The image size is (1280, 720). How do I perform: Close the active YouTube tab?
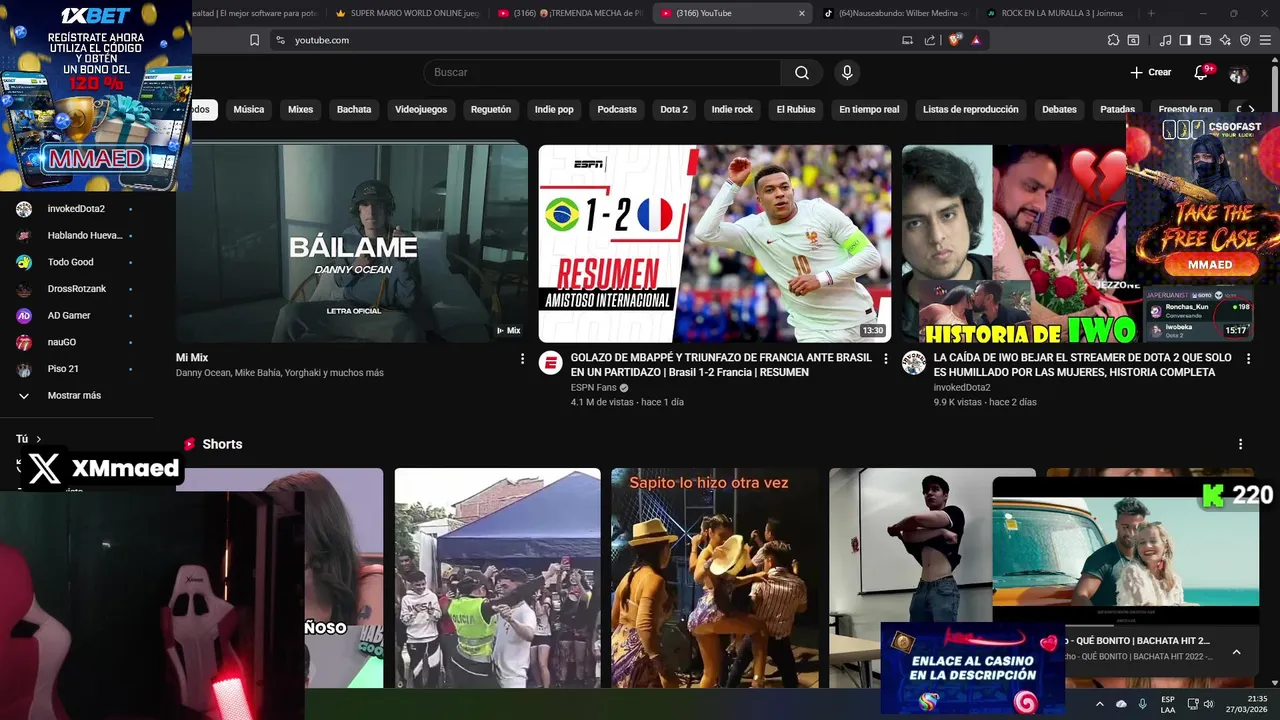pos(801,13)
